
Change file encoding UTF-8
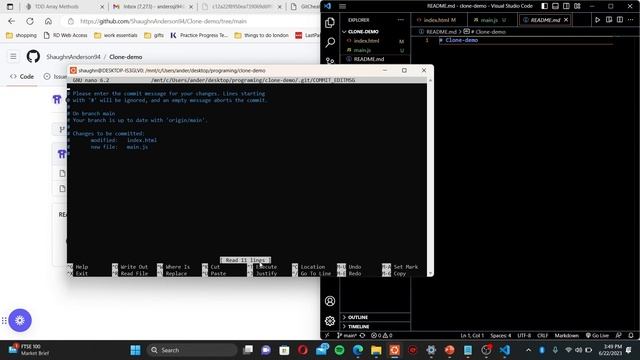[x=524, y=336]
